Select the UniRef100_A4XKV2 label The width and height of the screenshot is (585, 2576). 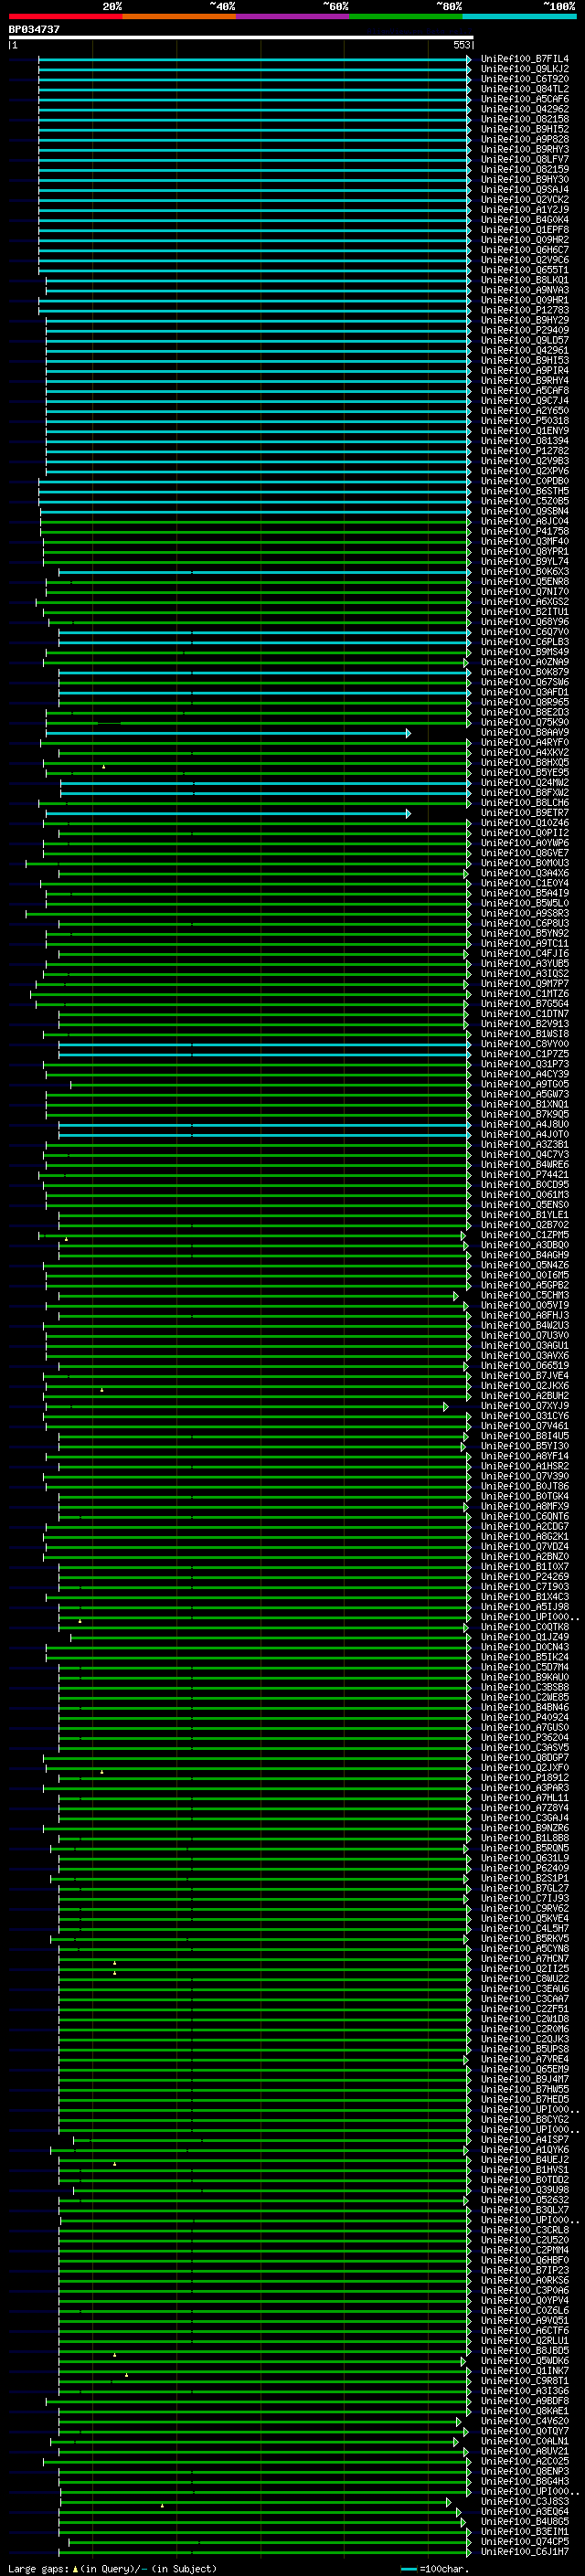(x=525, y=752)
